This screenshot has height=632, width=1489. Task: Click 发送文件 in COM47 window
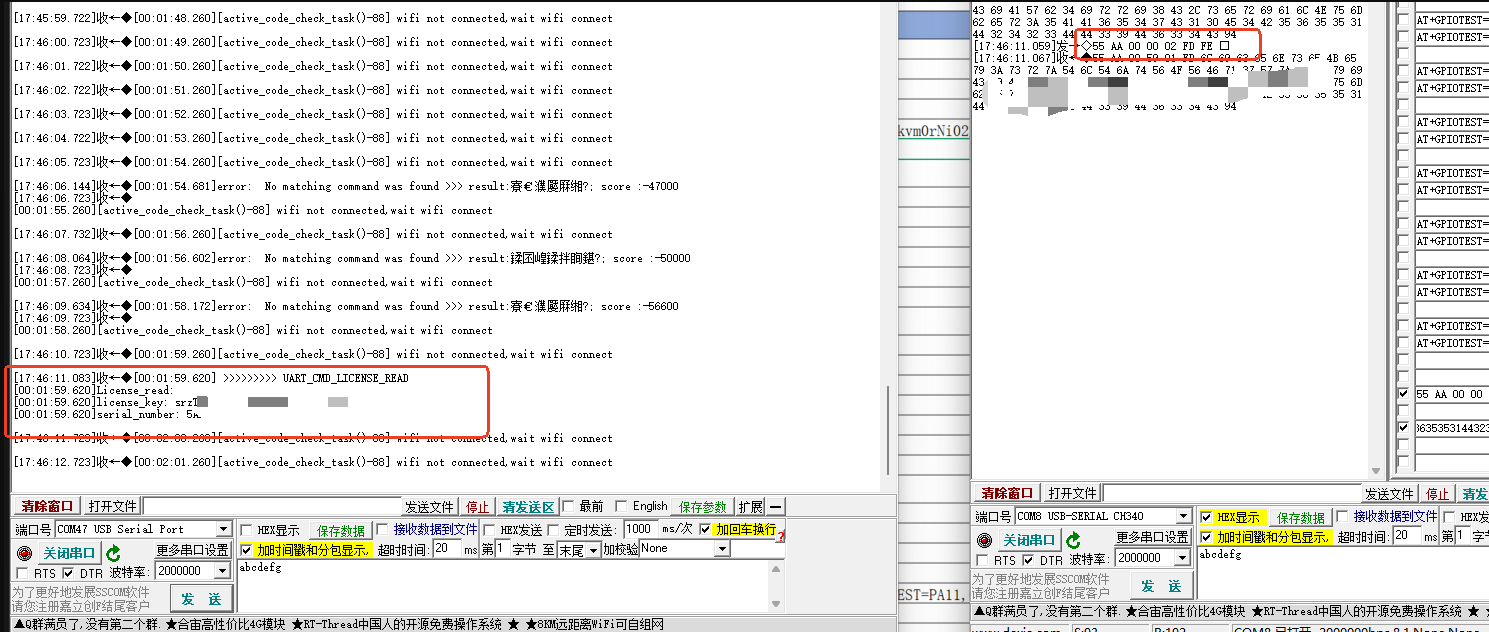click(x=430, y=507)
